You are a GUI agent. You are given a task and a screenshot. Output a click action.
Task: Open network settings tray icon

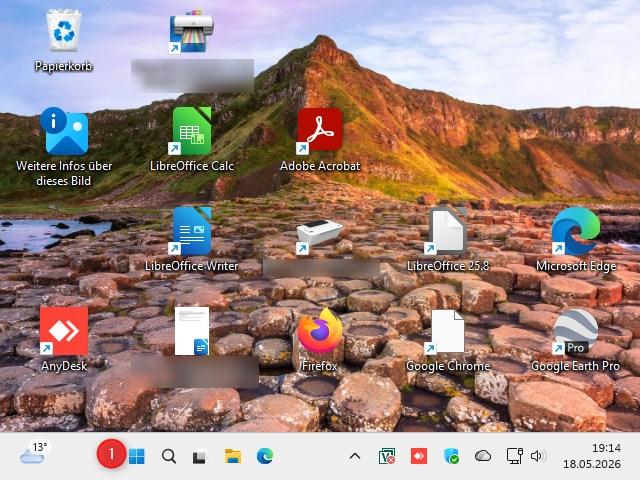[514, 456]
